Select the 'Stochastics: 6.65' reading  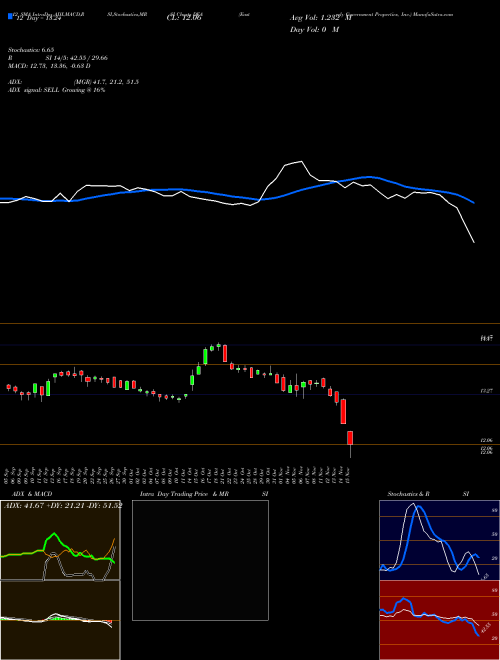point(31,50)
